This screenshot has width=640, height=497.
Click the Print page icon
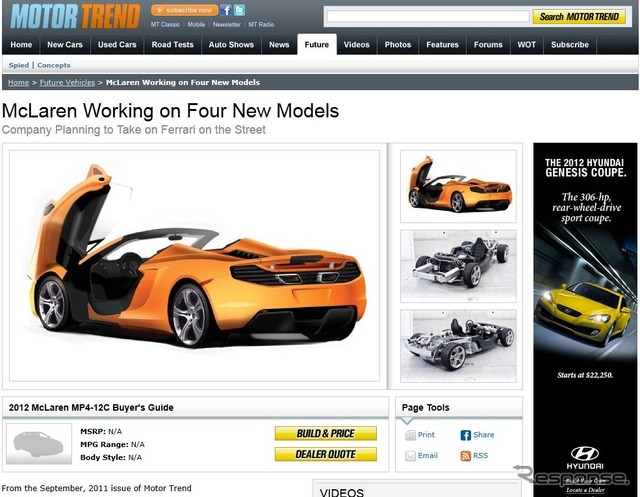[x=410, y=435]
